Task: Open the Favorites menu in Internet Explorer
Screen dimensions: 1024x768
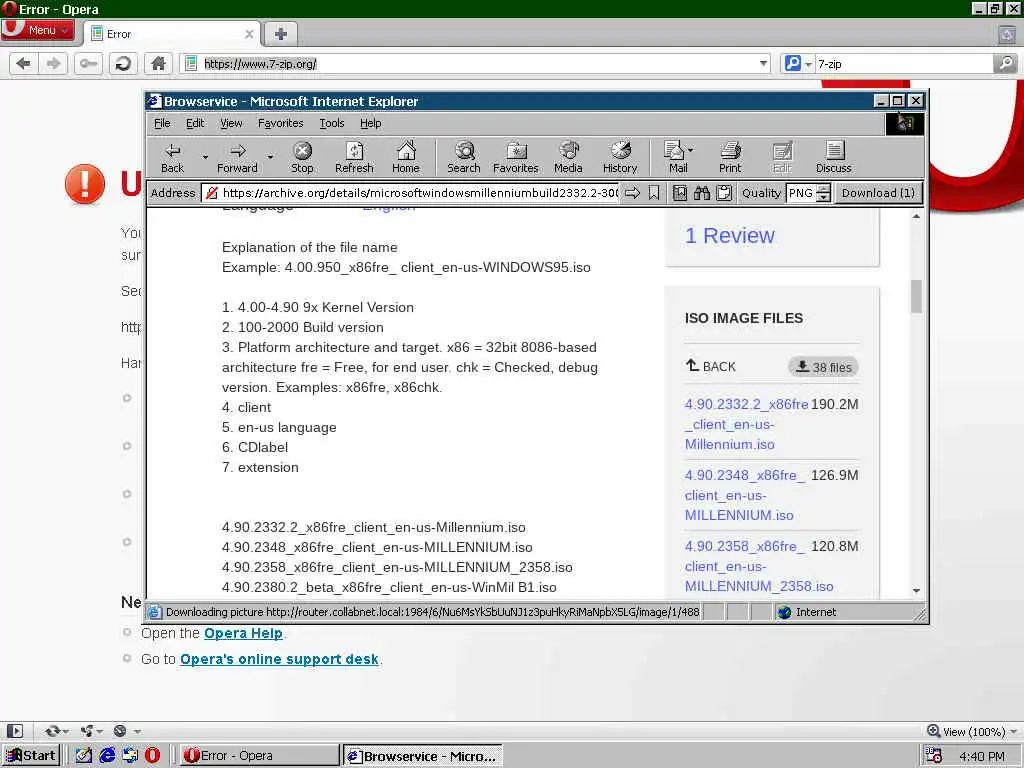Action: pyautogui.click(x=280, y=123)
